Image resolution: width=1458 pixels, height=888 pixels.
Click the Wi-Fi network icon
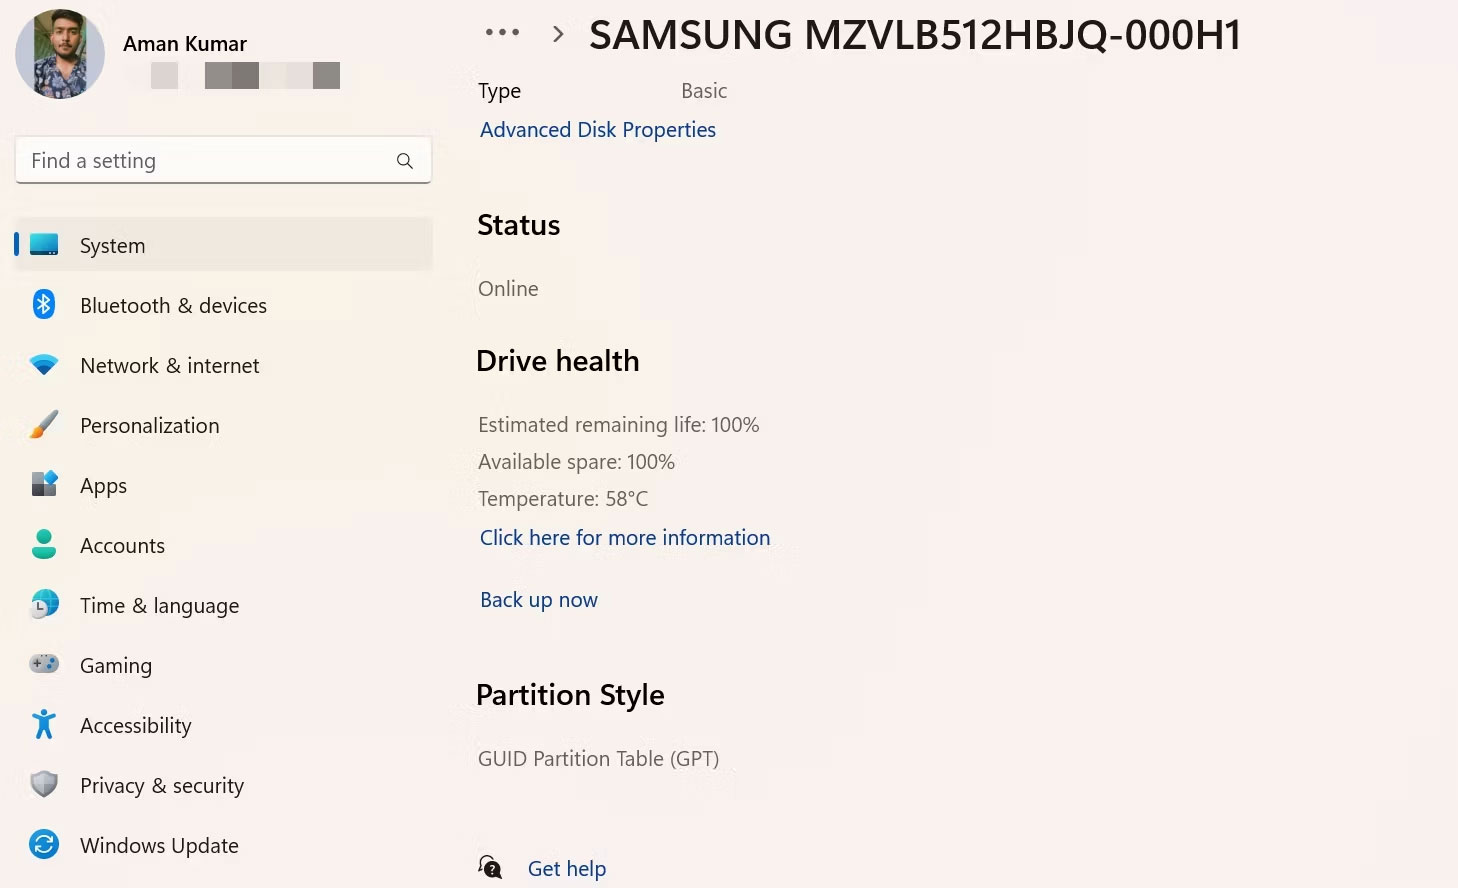pos(44,365)
